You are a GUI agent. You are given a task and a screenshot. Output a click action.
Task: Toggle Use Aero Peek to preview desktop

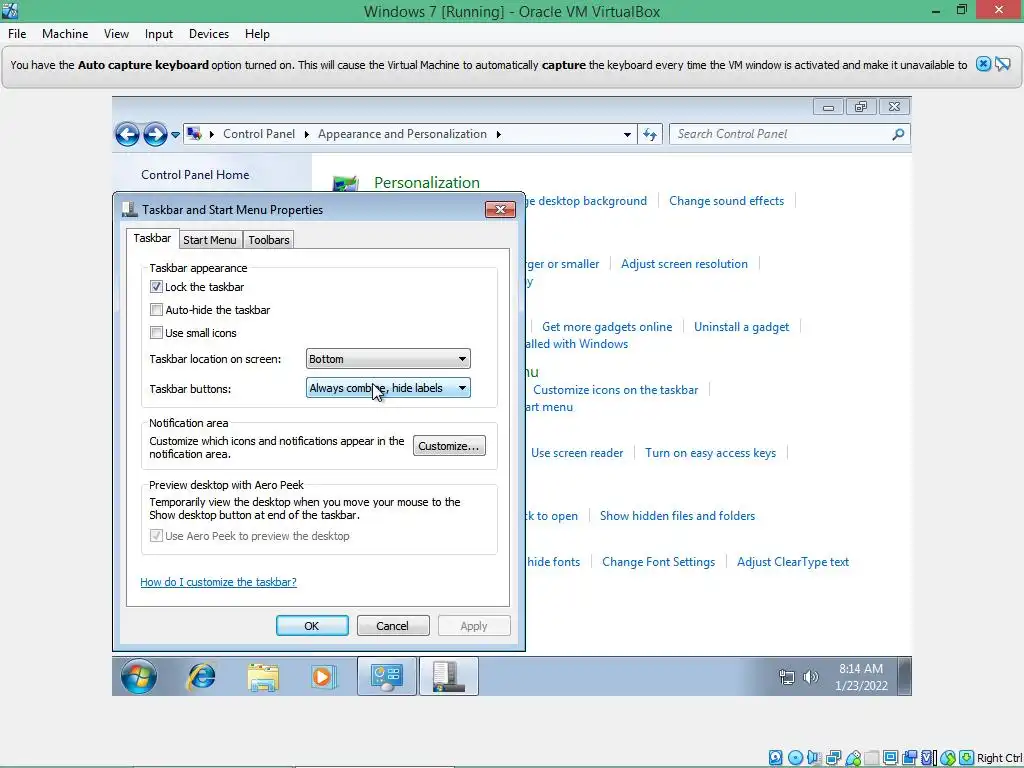pyautogui.click(x=156, y=536)
